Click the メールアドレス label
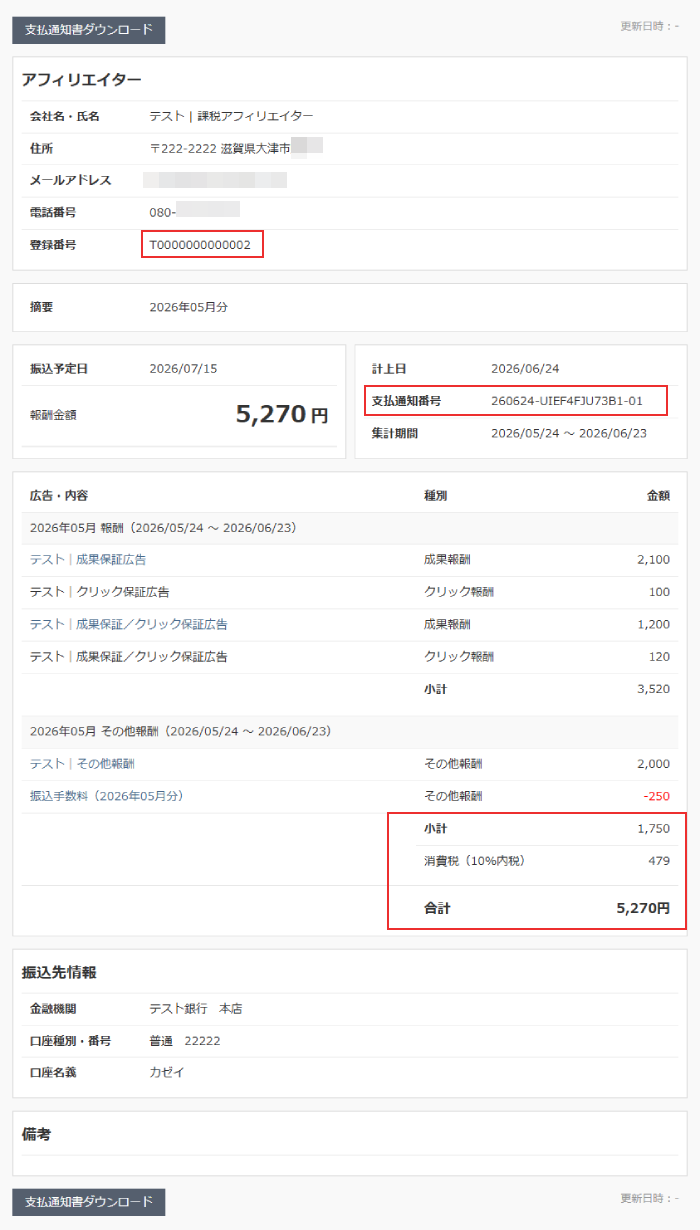Image resolution: width=700 pixels, height=1230 pixels. tap(71, 181)
